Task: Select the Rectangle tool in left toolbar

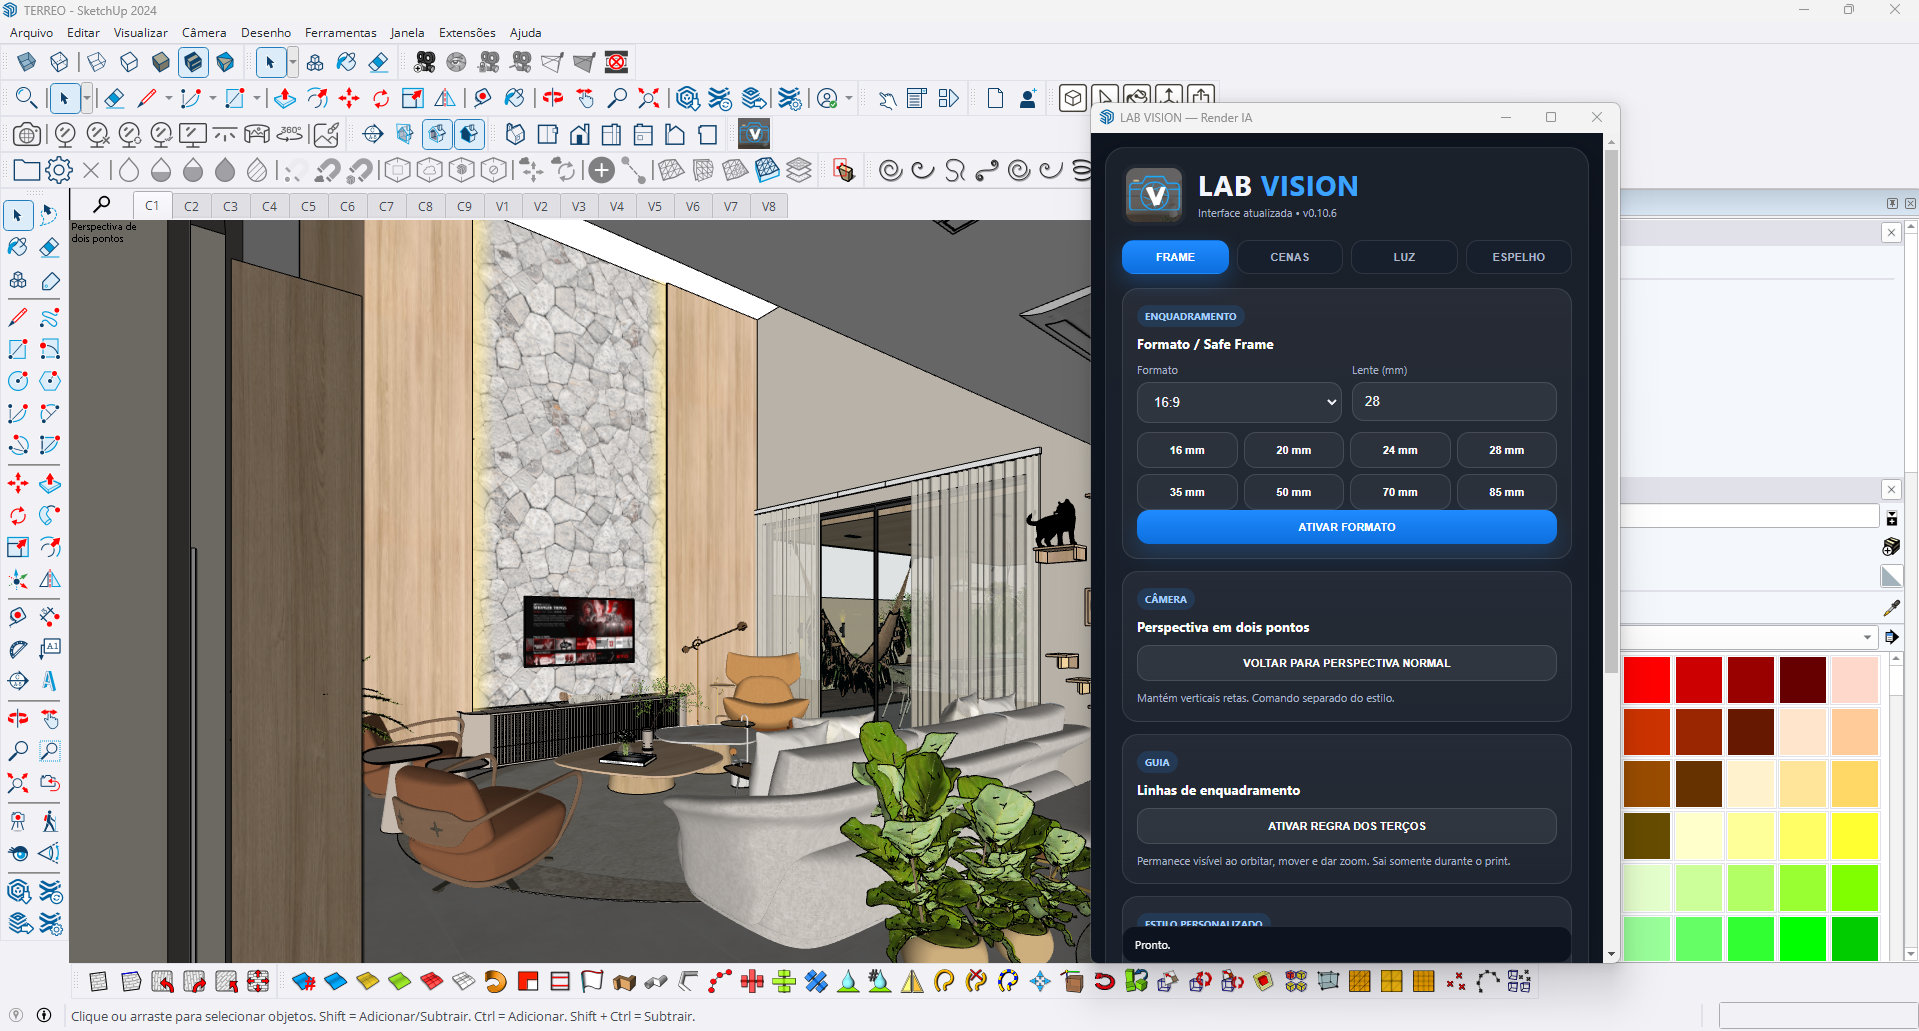Action: click(x=18, y=349)
